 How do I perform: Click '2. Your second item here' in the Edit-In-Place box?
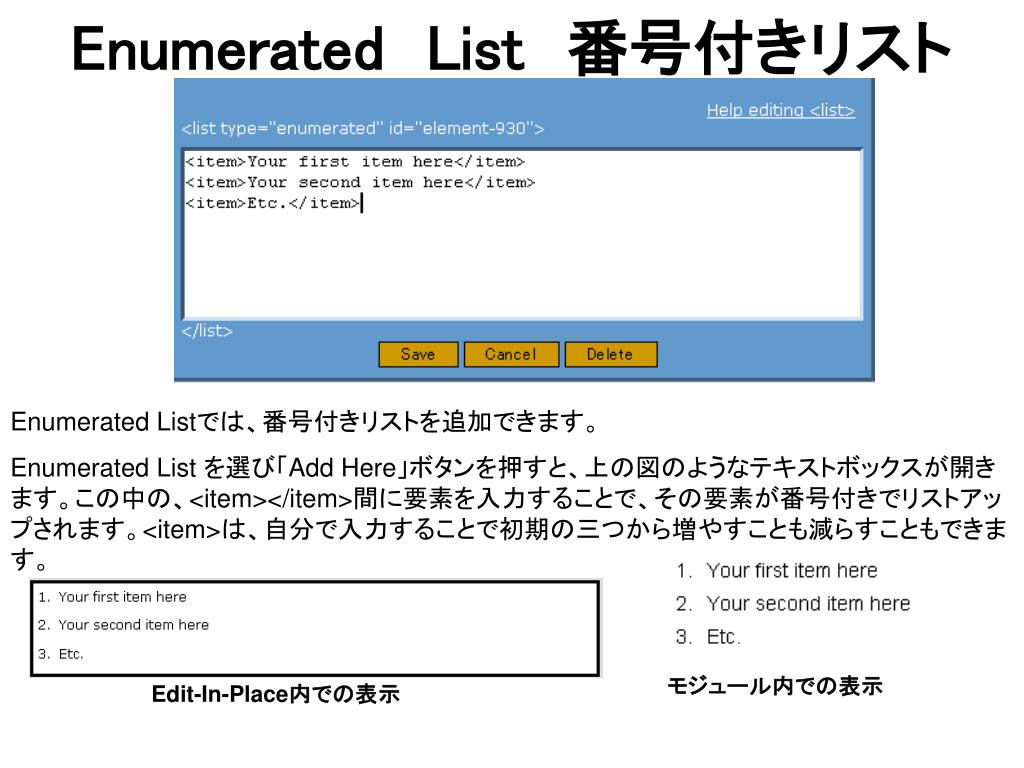123,625
